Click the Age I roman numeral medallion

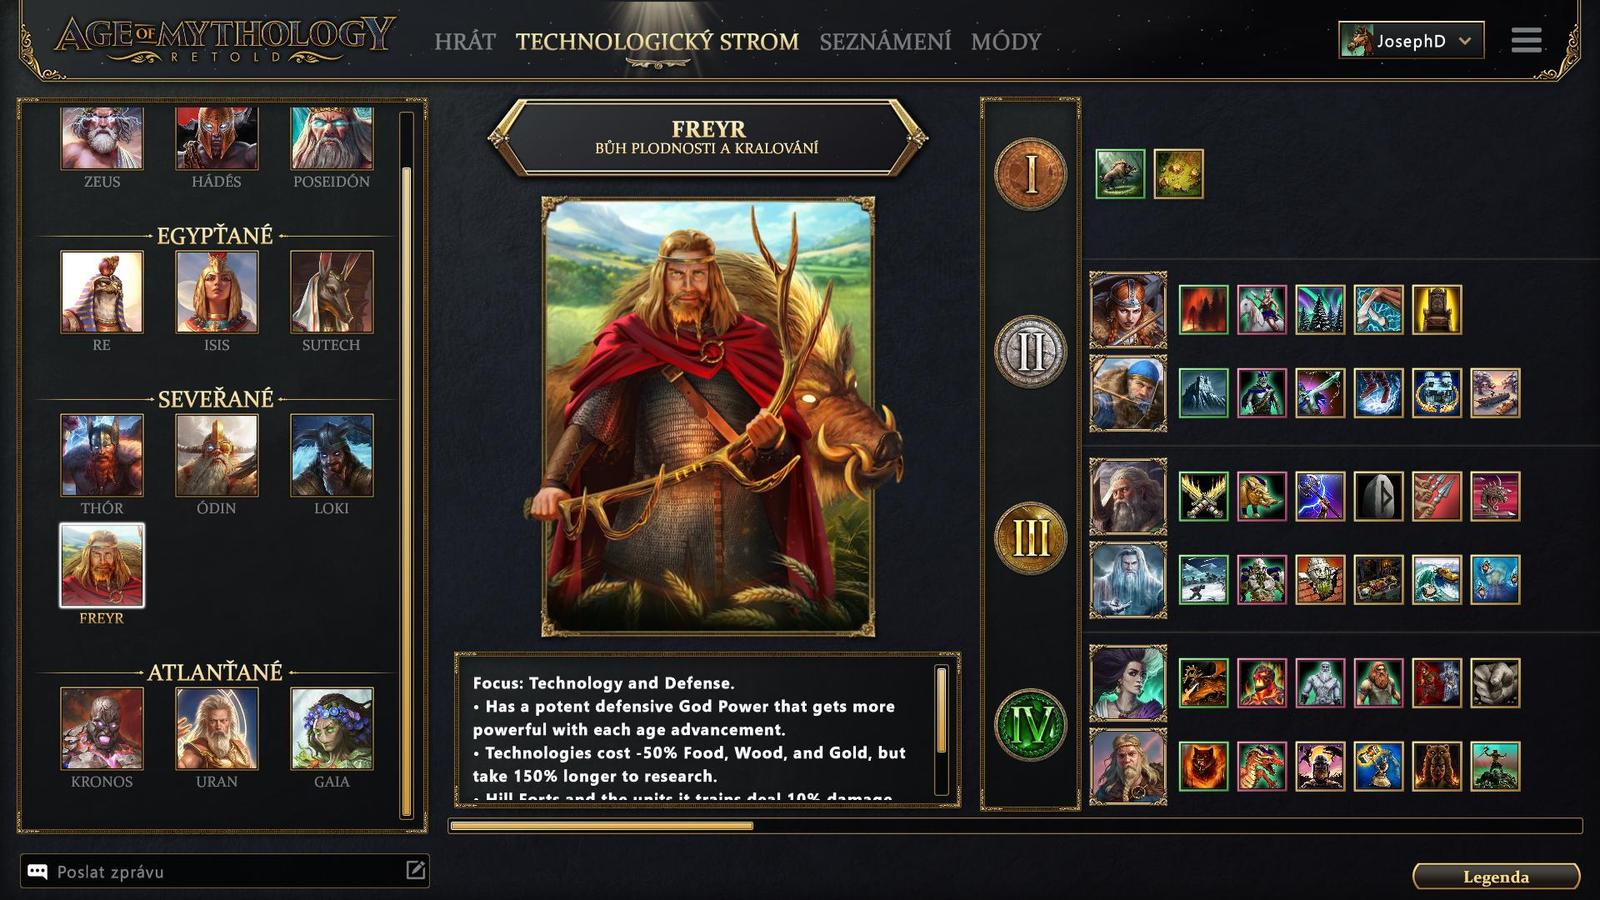[1030, 174]
